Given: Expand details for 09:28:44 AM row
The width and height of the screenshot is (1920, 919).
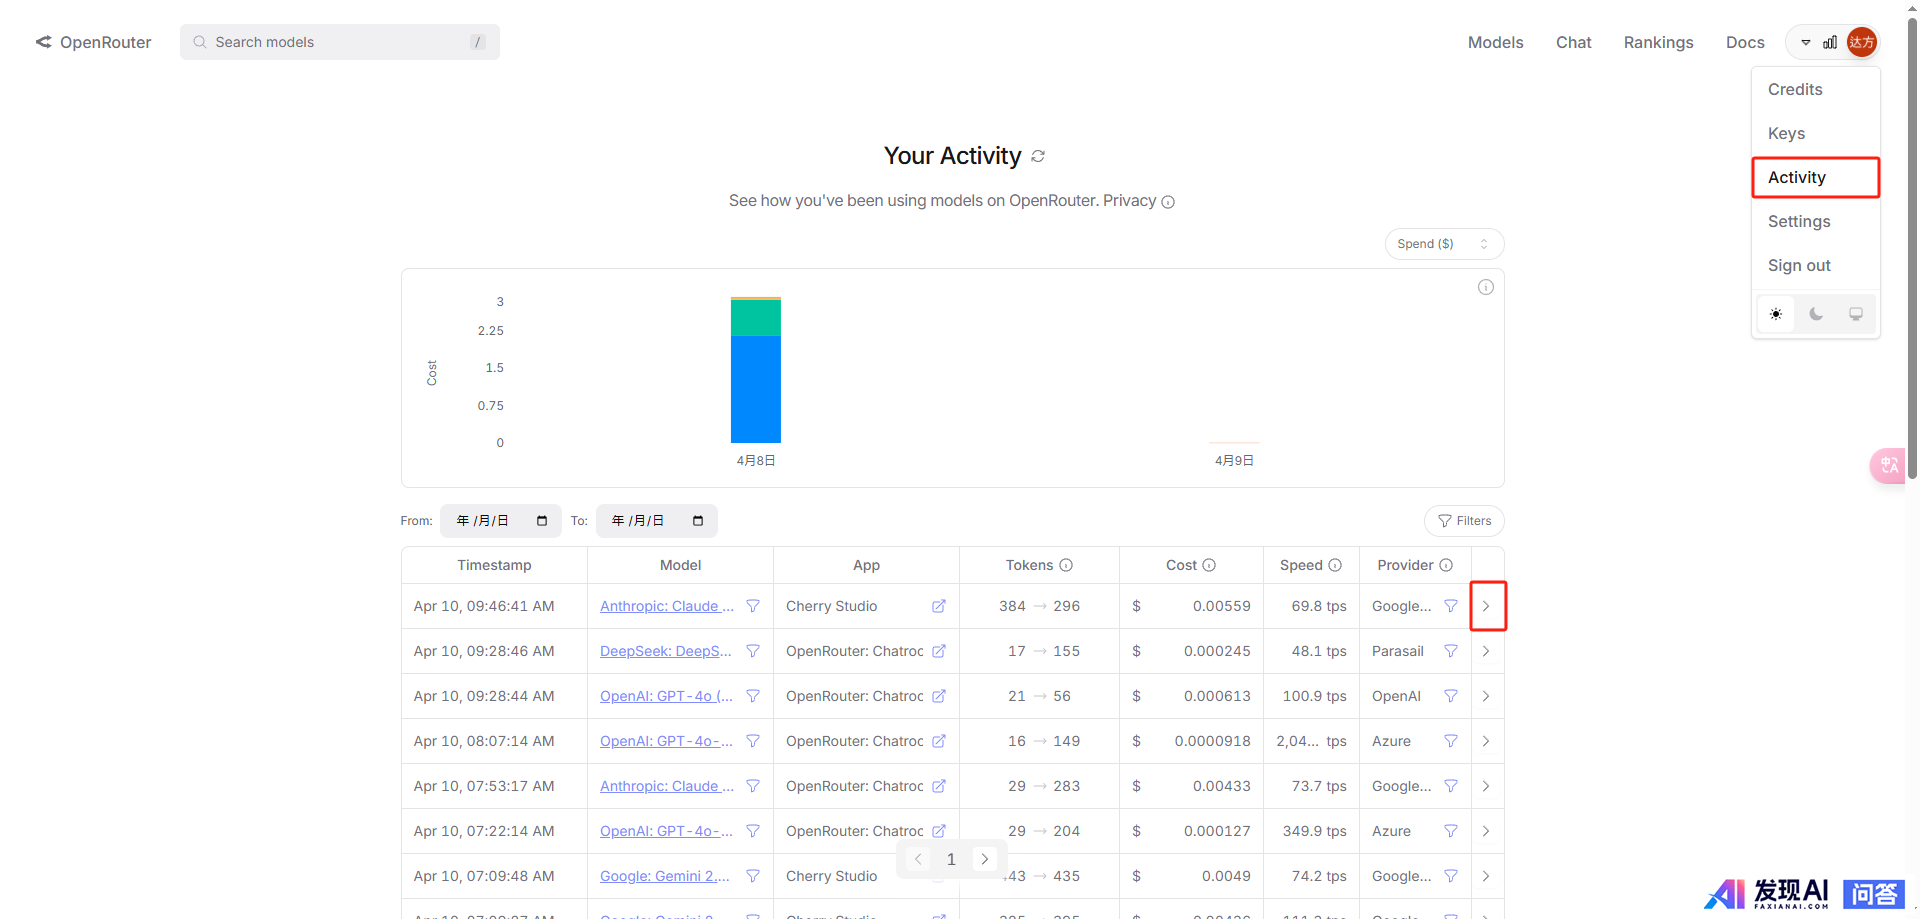Looking at the screenshot, I should 1486,696.
